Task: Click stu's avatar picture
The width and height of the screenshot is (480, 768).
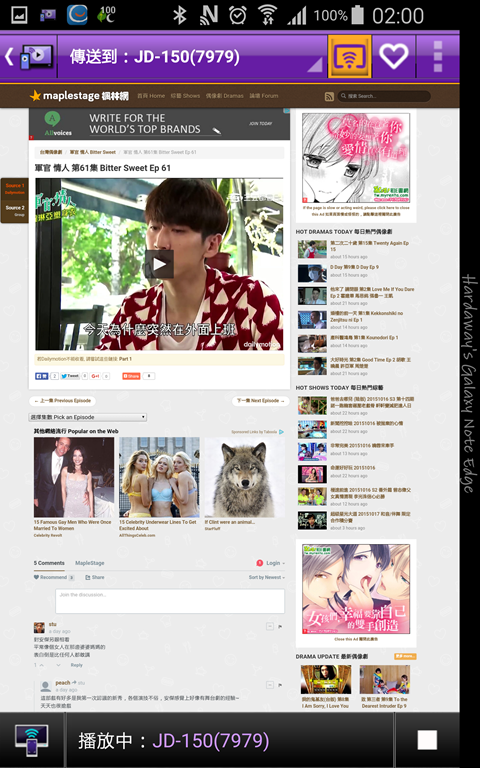Action: click(x=39, y=628)
